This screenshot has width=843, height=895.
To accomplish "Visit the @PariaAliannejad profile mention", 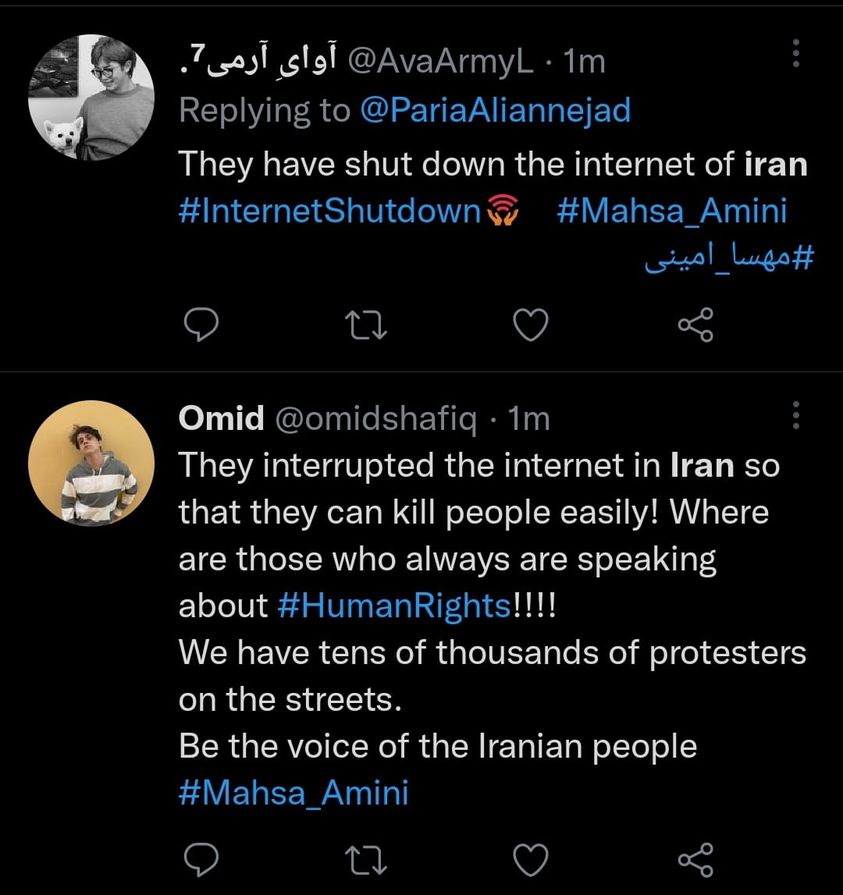I will (495, 109).
